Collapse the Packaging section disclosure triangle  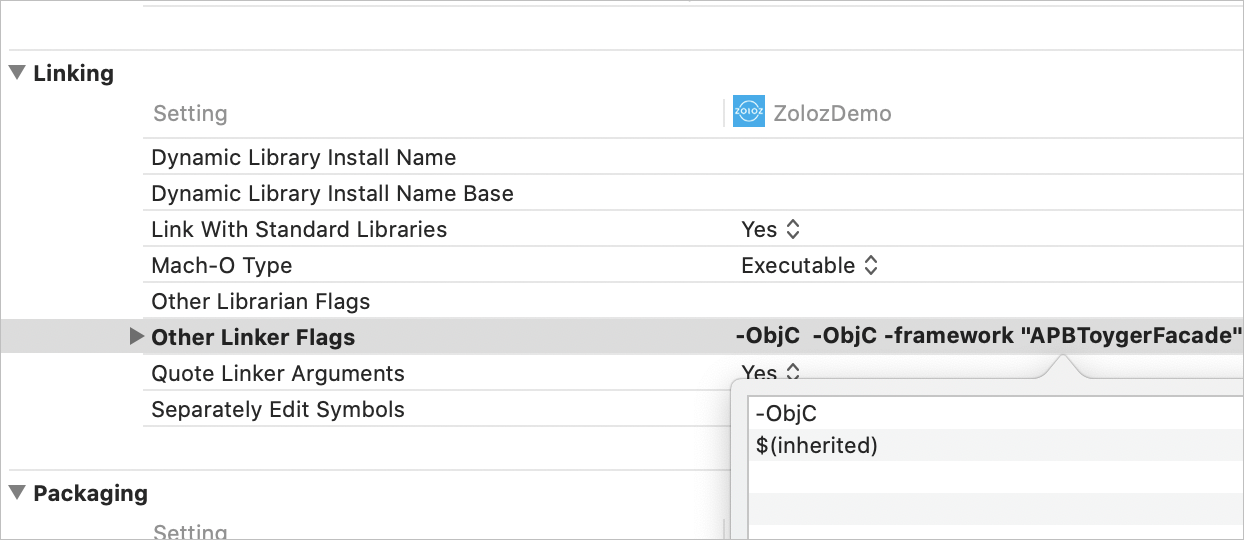[x=18, y=493]
